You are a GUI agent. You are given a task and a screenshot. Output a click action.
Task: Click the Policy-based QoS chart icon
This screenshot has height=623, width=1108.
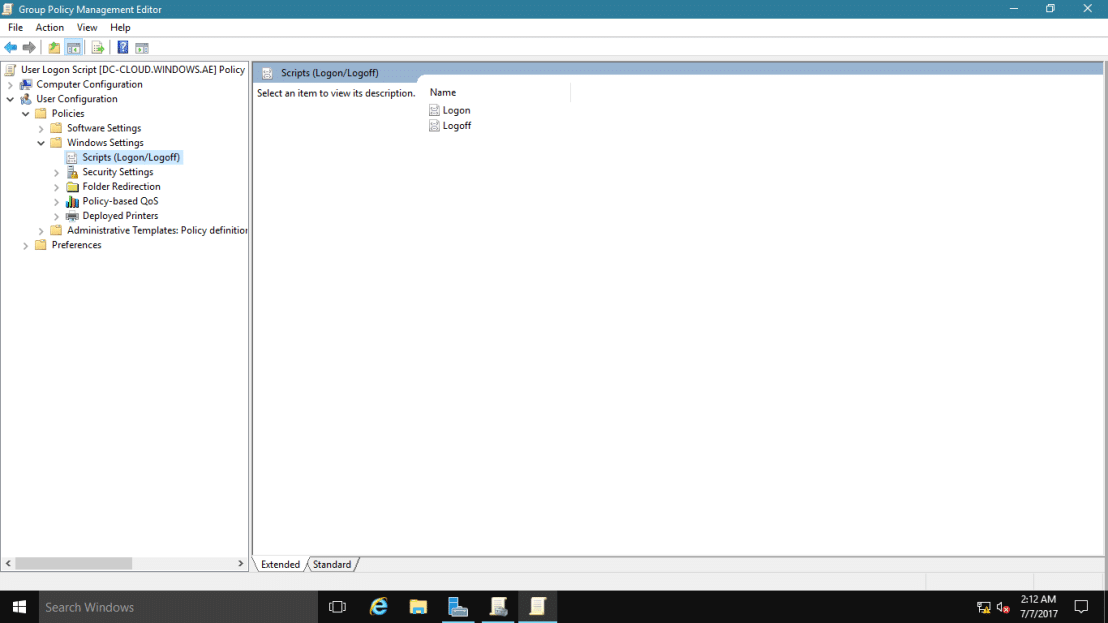pos(72,201)
